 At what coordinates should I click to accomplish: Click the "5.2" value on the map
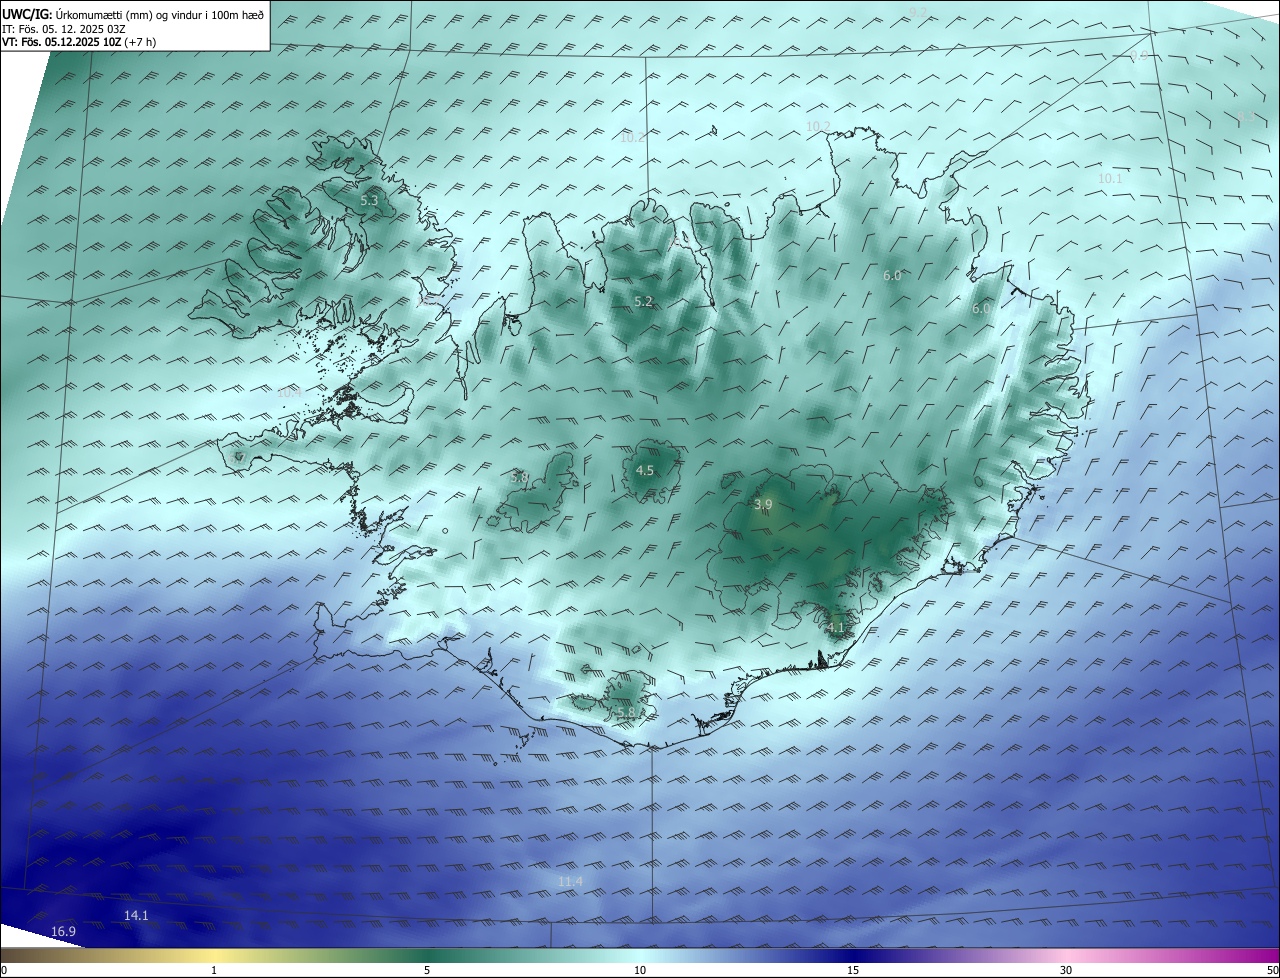[x=643, y=301]
